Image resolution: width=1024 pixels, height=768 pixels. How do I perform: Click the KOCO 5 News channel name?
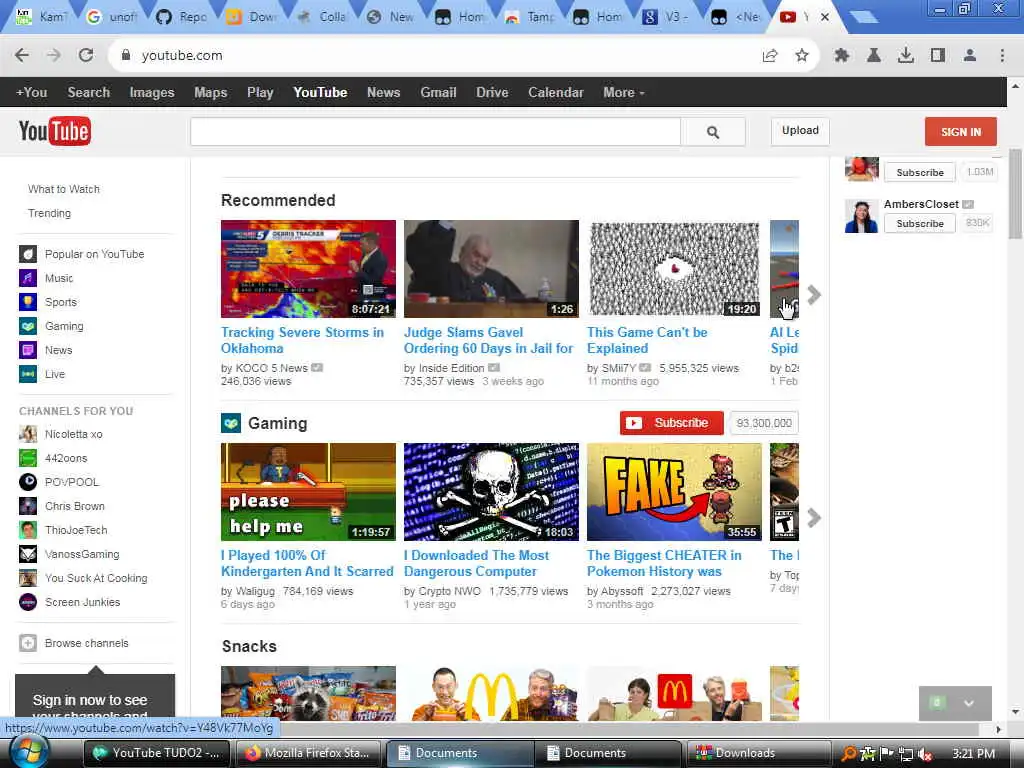tap(271, 368)
